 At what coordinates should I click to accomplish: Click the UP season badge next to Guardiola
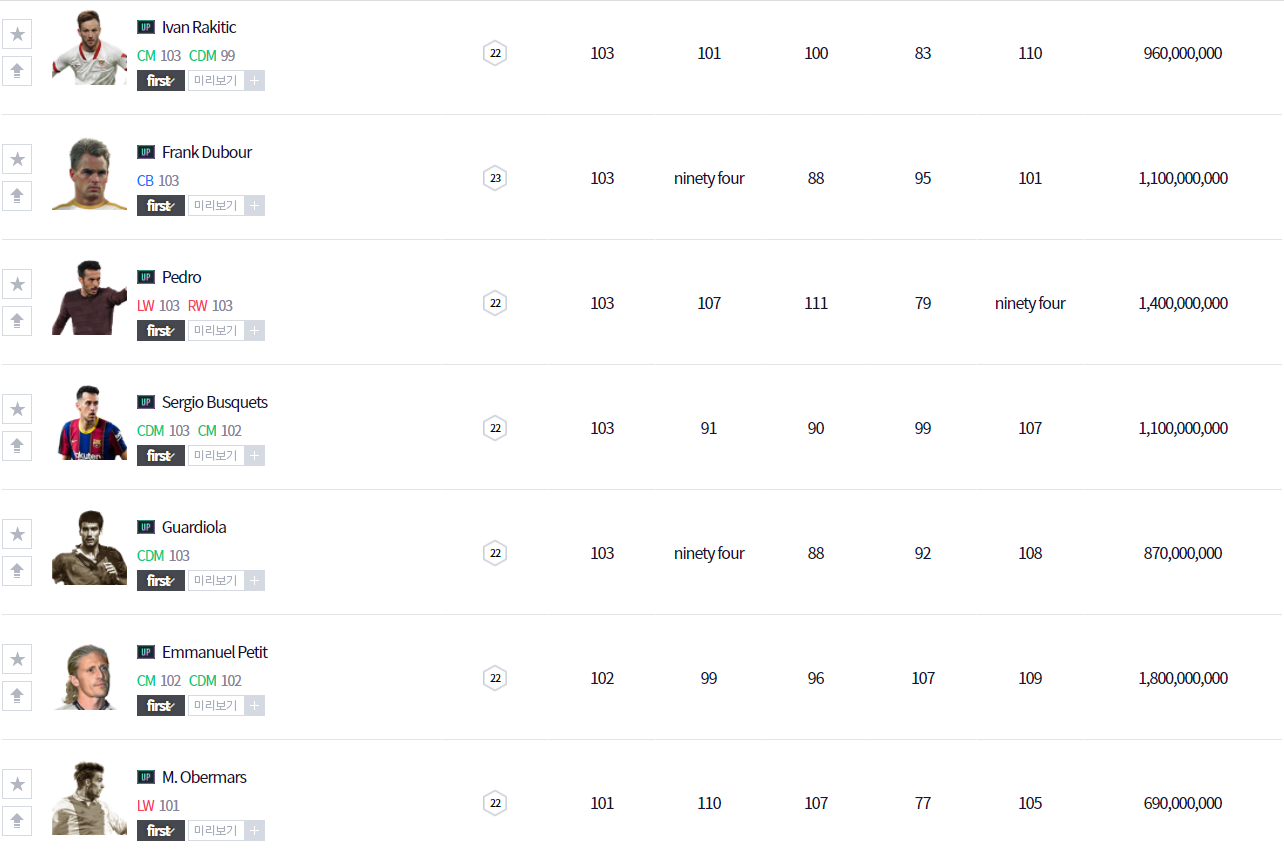pos(146,527)
